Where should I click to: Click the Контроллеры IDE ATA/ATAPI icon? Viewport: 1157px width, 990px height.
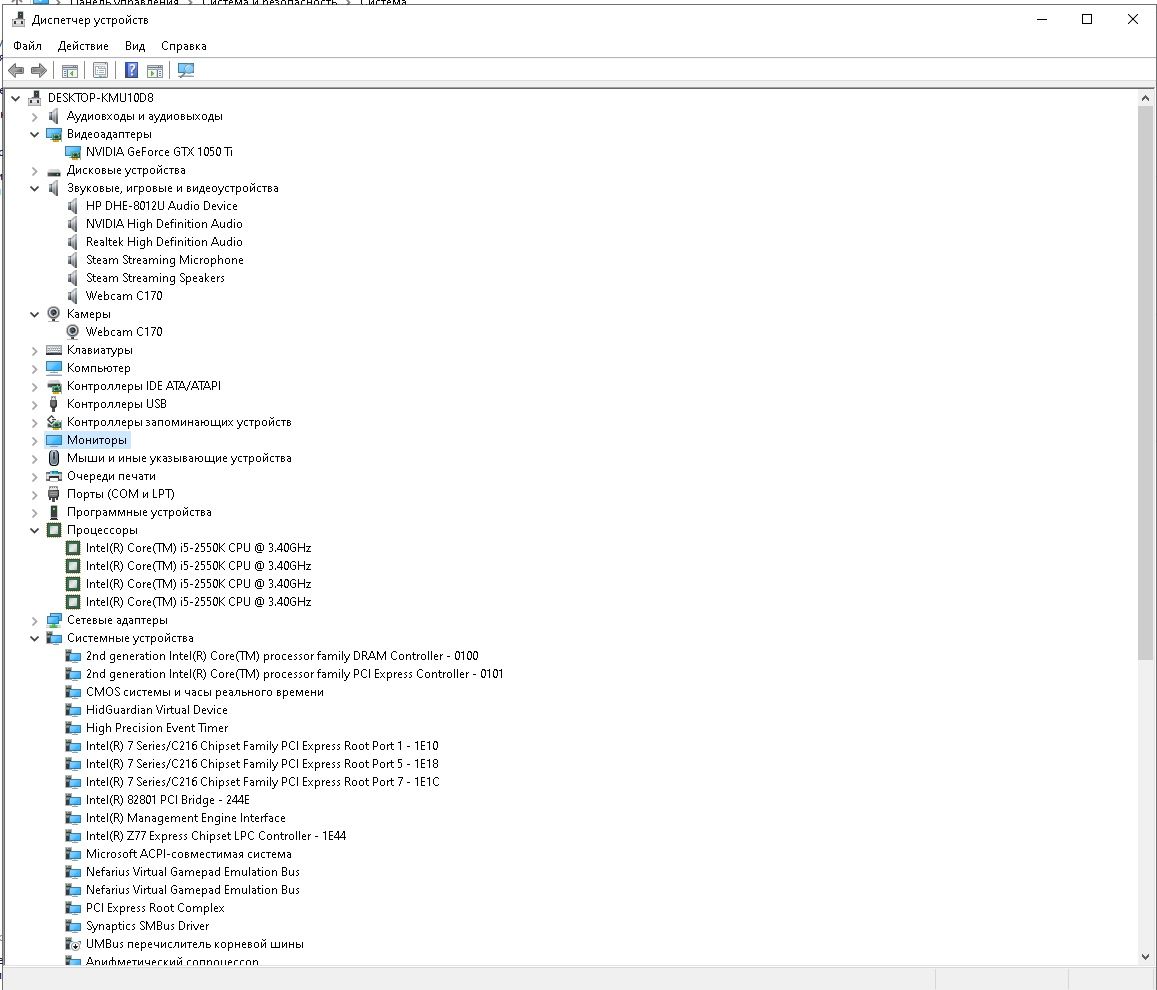pyautogui.click(x=54, y=387)
